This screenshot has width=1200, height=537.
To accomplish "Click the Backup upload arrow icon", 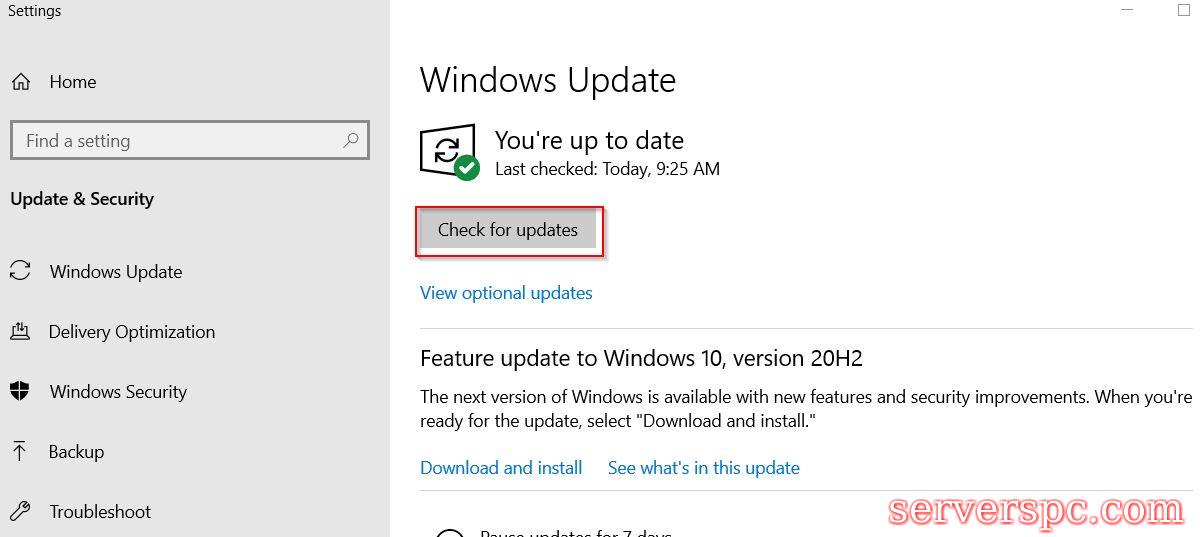I will coord(20,451).
